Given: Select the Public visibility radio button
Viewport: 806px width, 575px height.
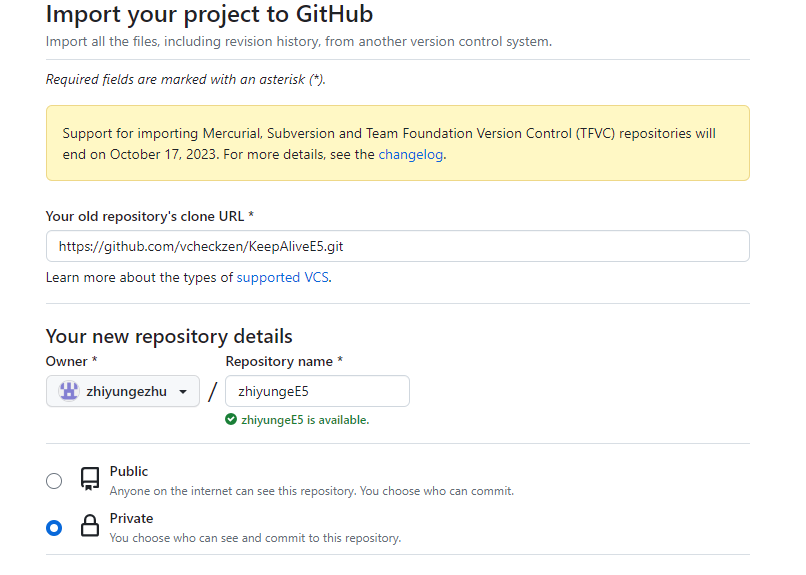Looking at the screenshot, I should [54, 481].
